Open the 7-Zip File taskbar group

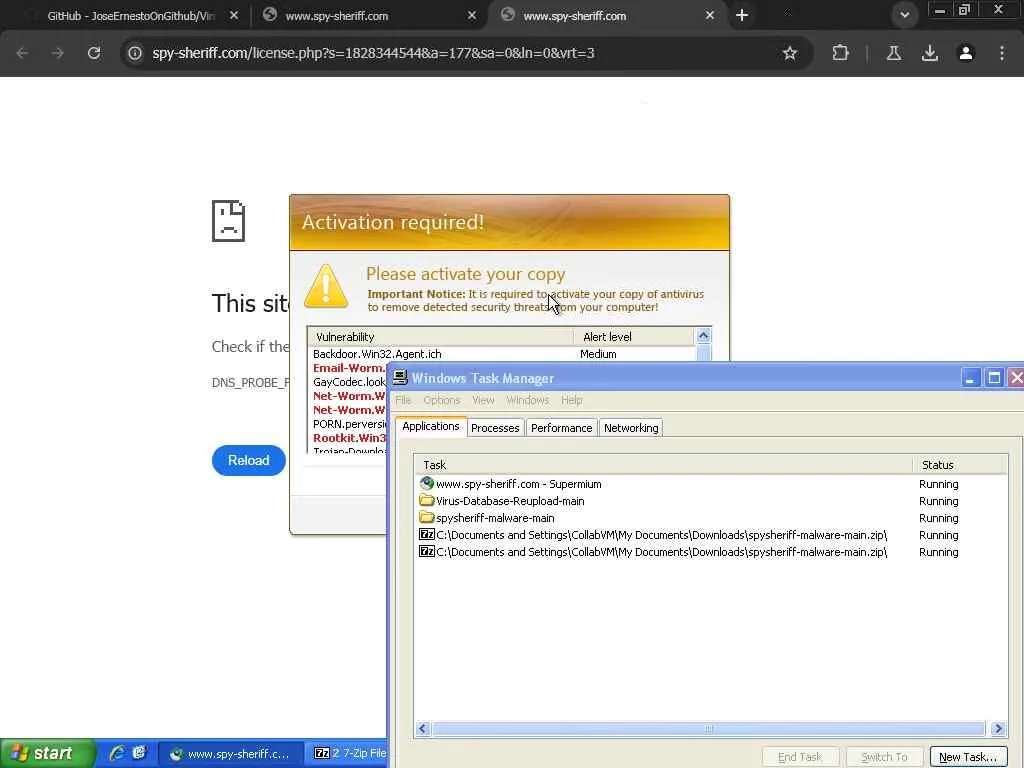tap(347, 754)
